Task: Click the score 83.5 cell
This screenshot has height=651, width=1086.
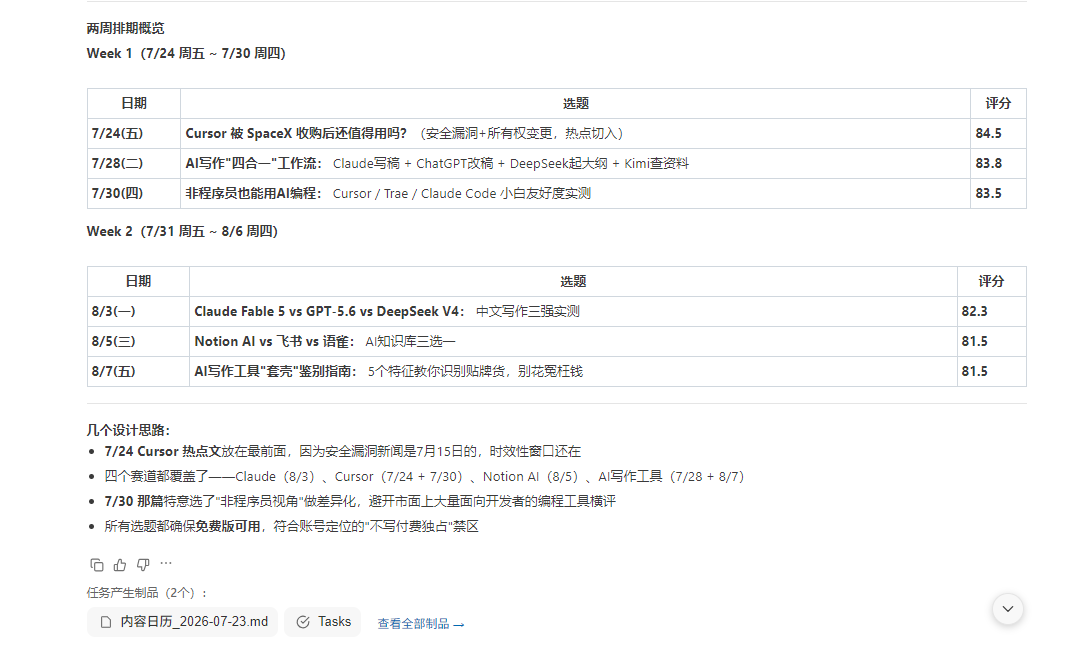Action: click(x=998, y=193)
